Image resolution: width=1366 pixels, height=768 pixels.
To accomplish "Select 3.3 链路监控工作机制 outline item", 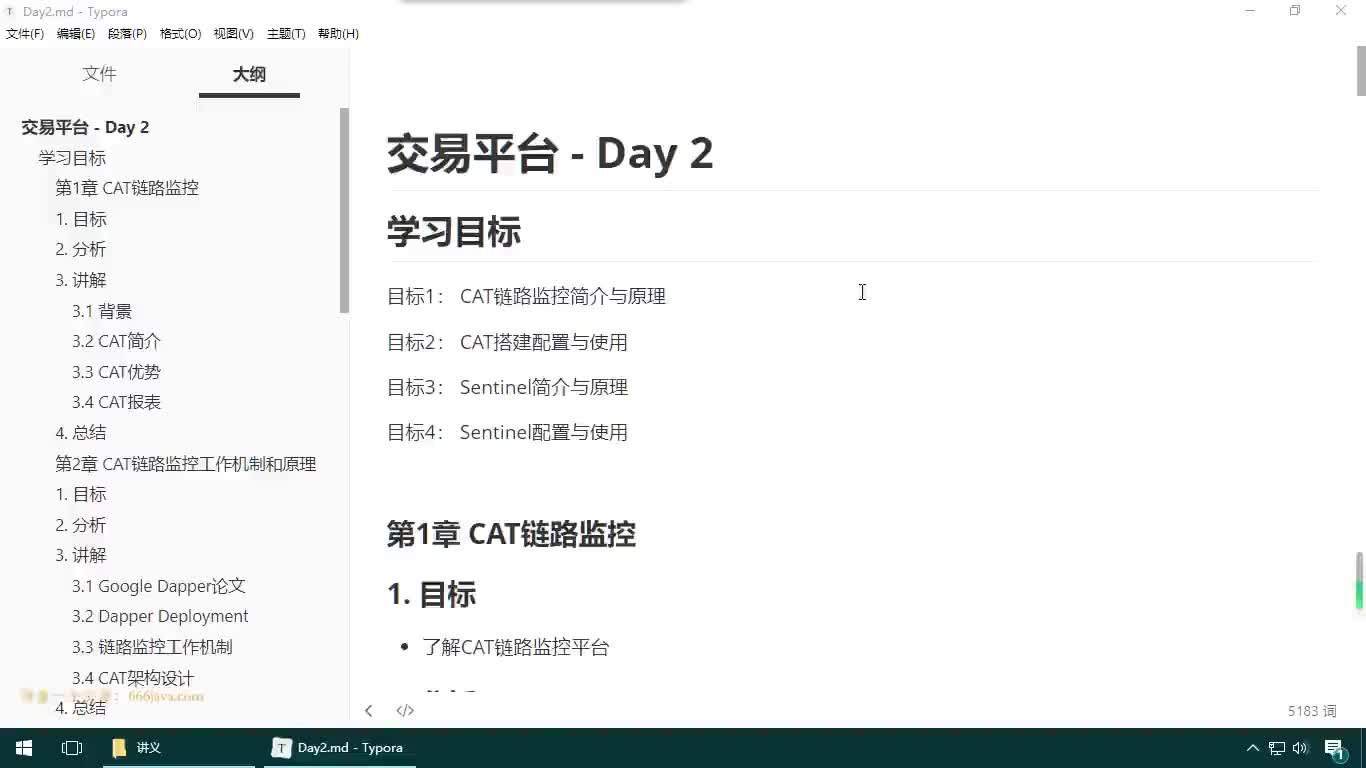I will click(x=152, y=647).
